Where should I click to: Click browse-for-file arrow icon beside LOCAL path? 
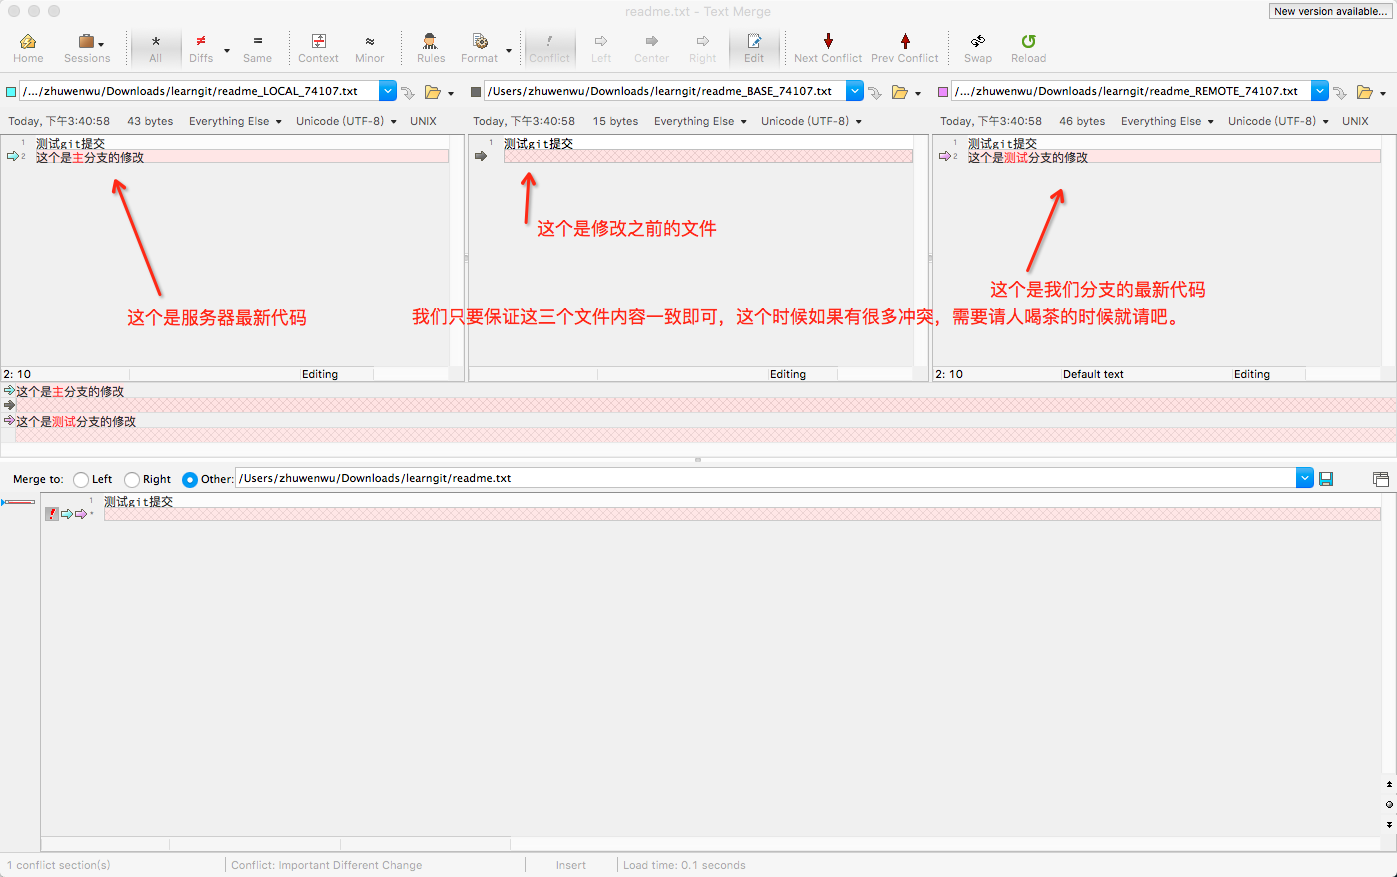[408, 92]
